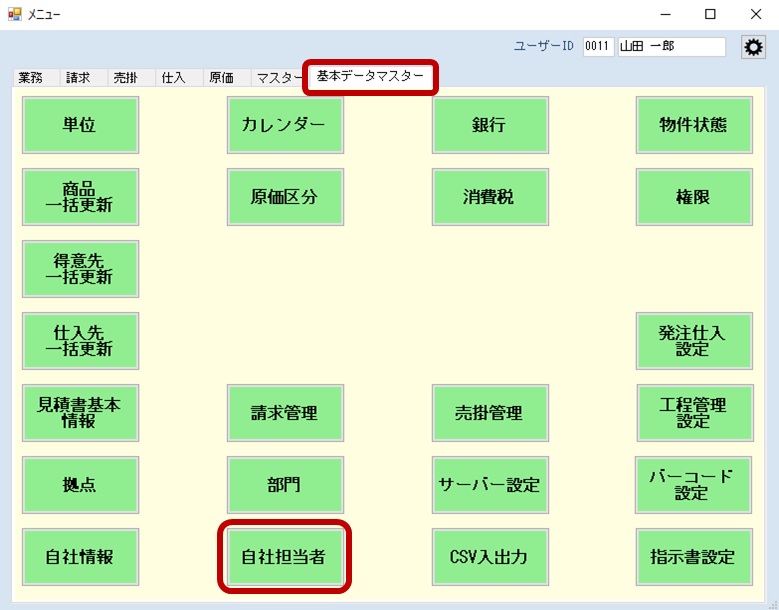
Task: Open the 自社担当者 master
Action: tap(284, 557)
